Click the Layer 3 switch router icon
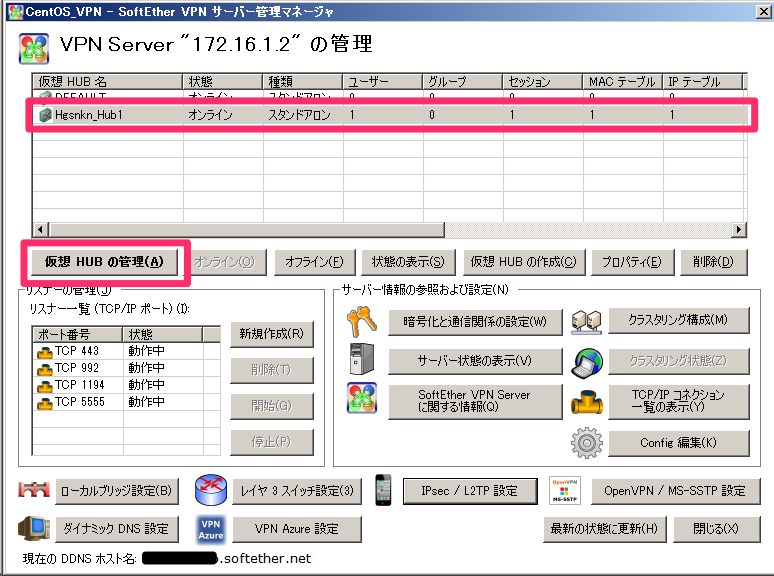 click(x=211, y=490)
